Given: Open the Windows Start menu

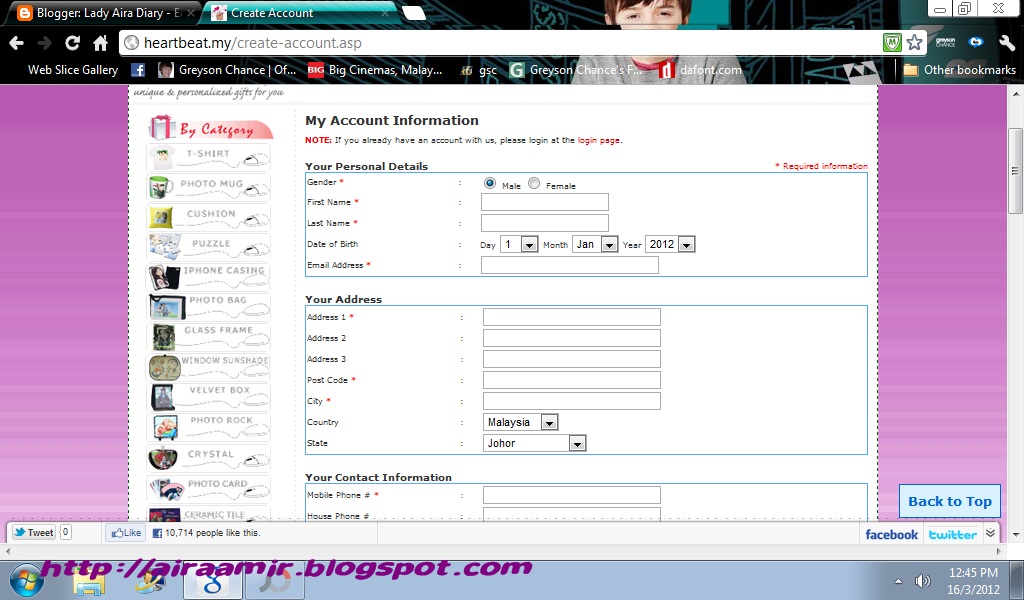Looking at the screenshot, I should 27,581.
